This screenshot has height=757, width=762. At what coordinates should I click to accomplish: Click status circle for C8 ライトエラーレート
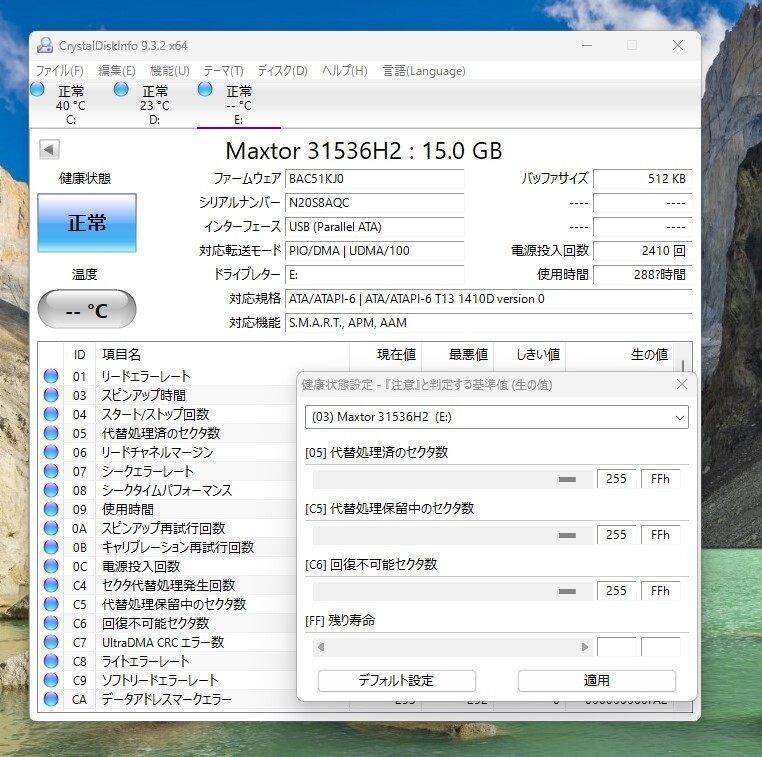[x=51, y=661]
